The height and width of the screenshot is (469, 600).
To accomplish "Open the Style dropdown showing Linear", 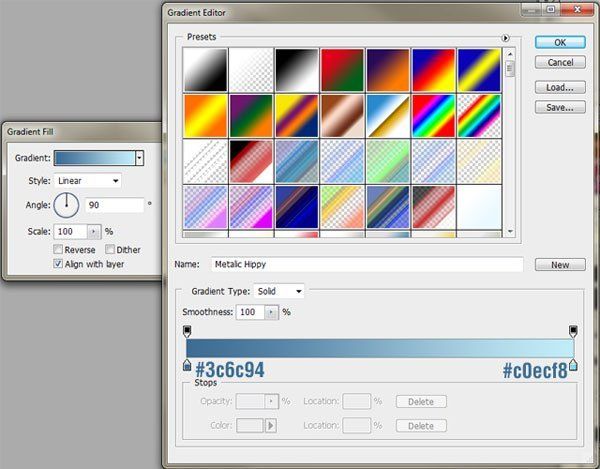I will (x=88, y=181).
